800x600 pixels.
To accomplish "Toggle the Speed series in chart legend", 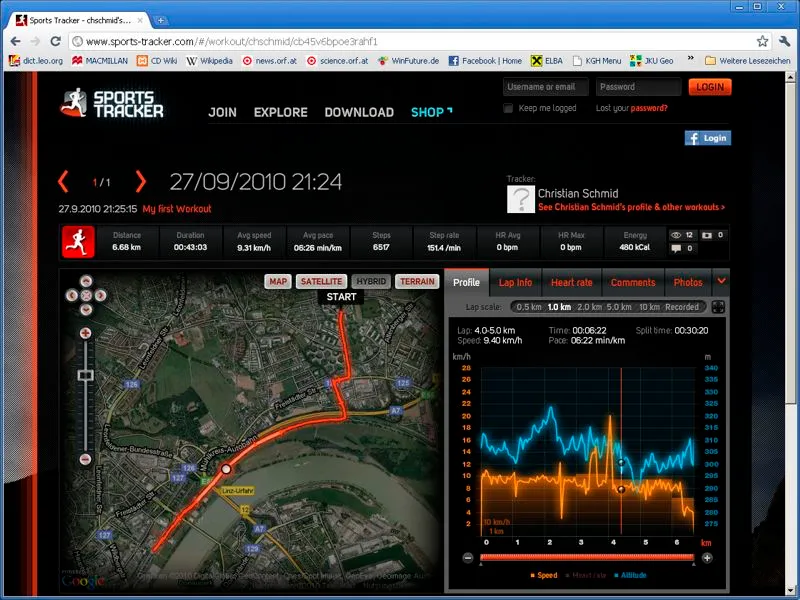I will tap(544, 576).
